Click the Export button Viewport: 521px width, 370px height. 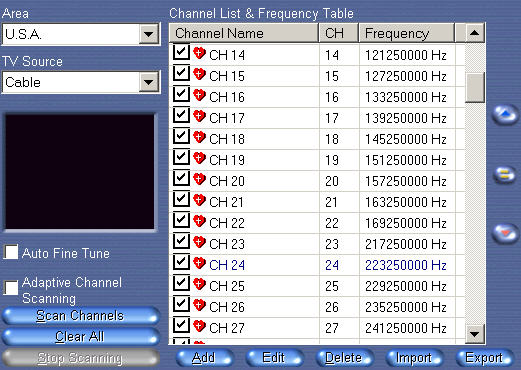(484, 358)
